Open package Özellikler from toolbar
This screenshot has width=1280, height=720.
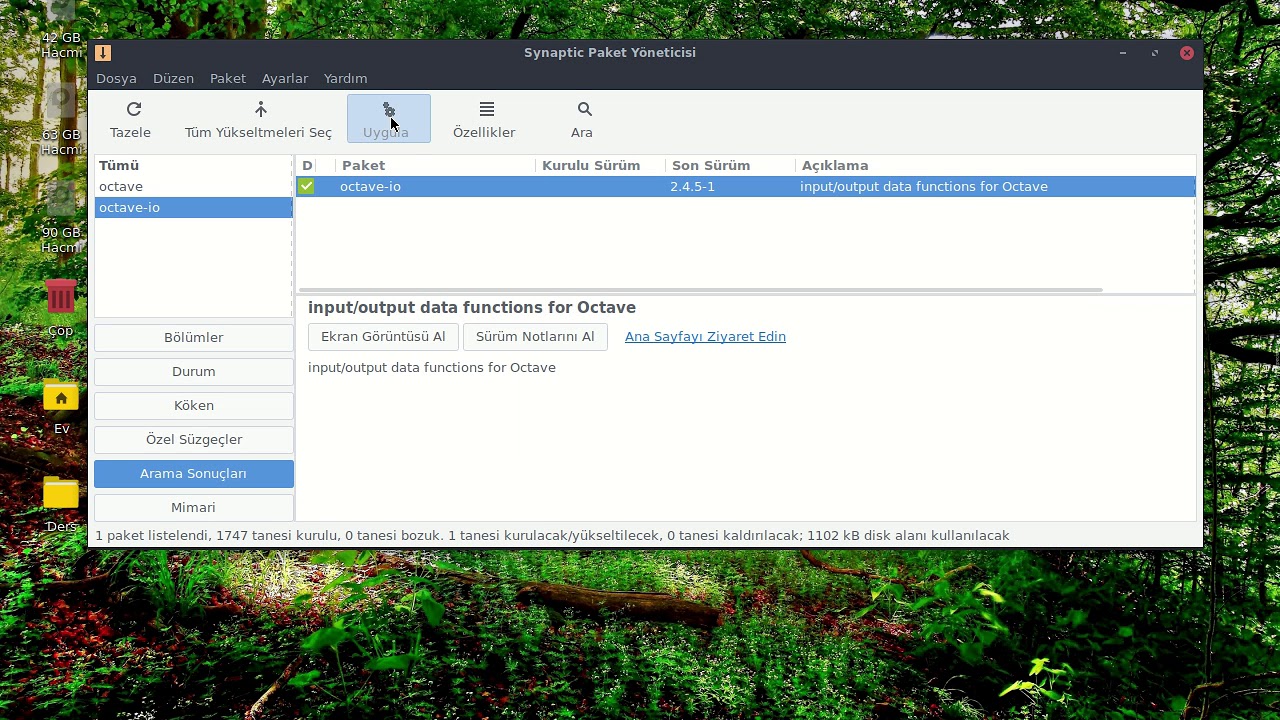(x=484, y=119)
